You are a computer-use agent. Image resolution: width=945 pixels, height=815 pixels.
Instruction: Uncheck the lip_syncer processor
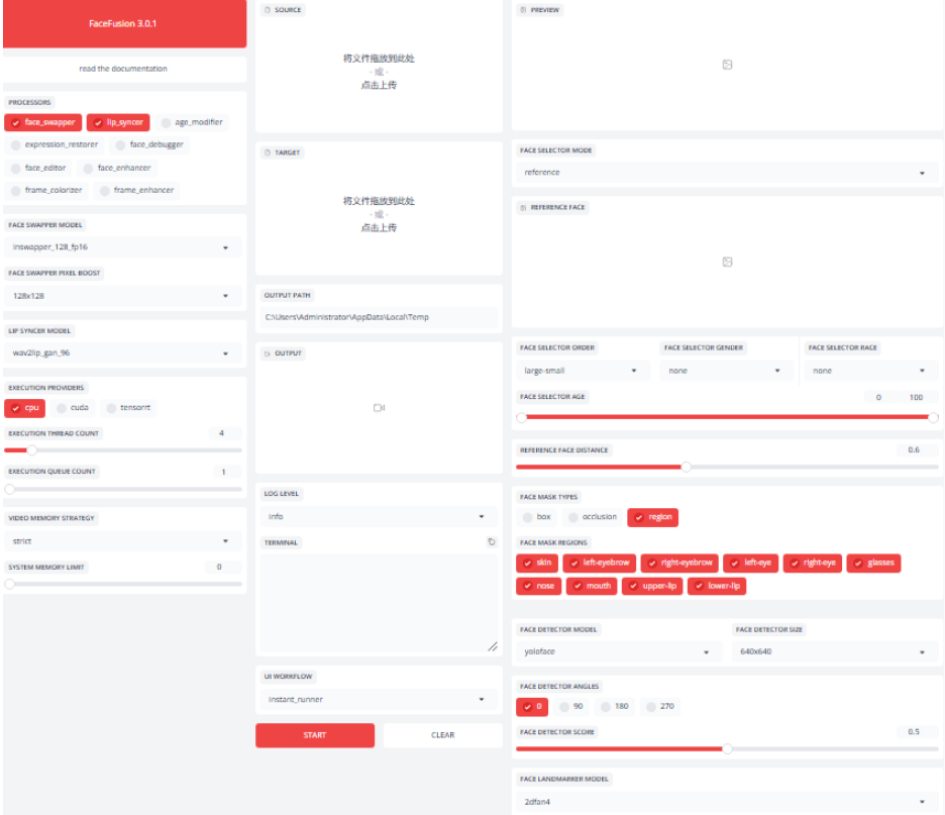(x=118, y=122)
